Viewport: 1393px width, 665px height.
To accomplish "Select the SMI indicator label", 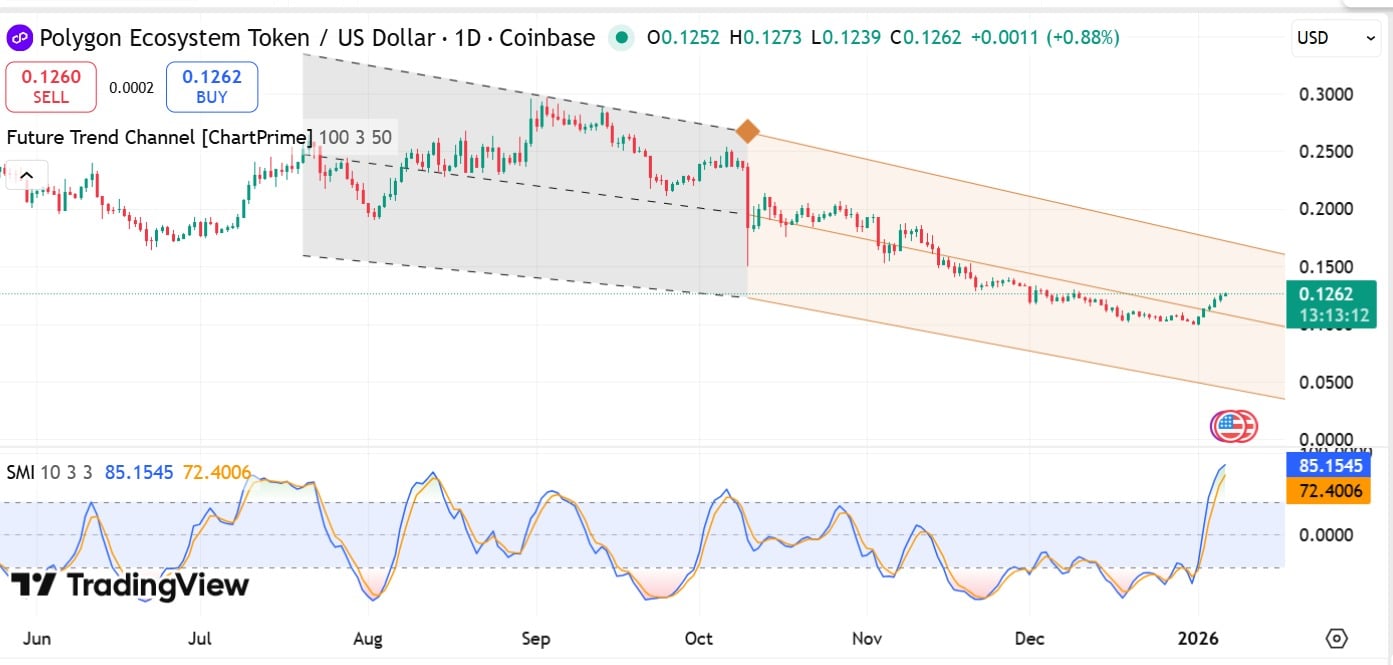I will (20, 472).
